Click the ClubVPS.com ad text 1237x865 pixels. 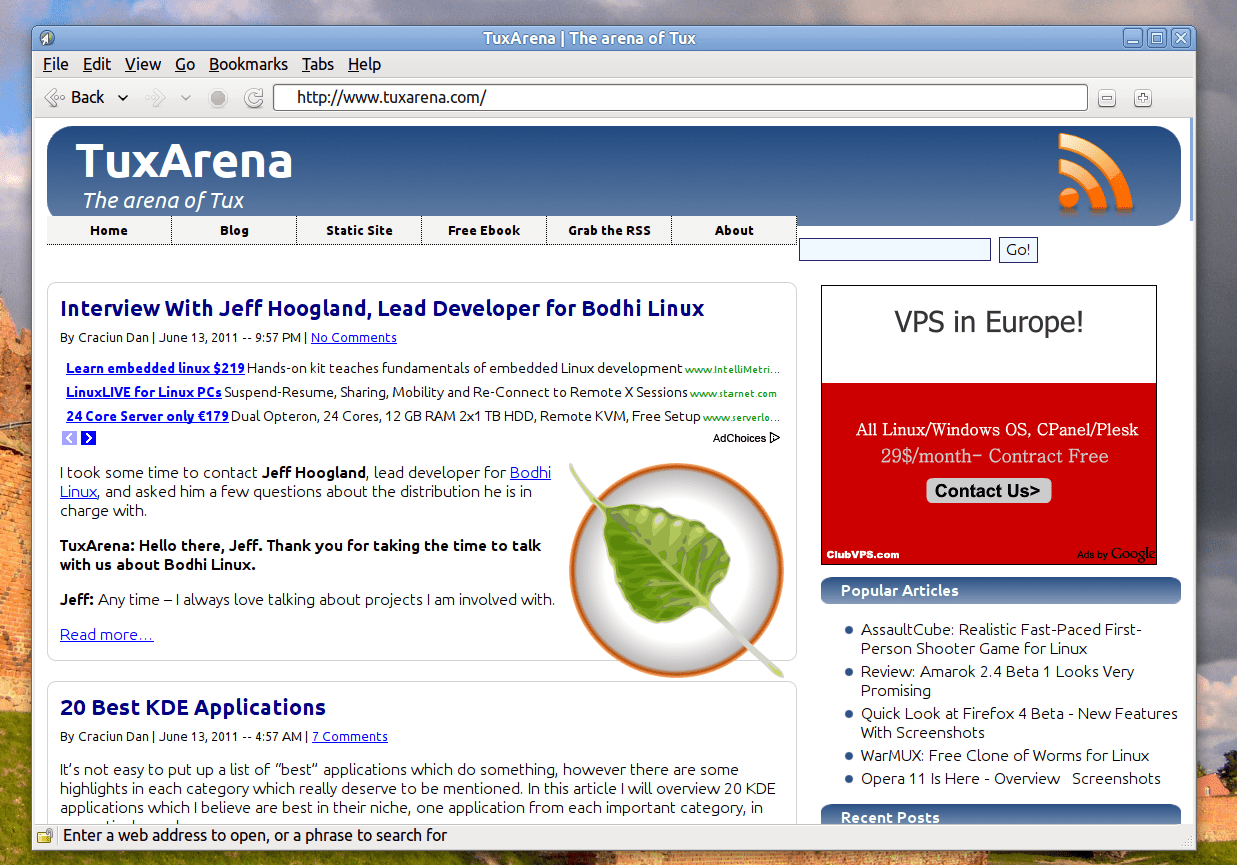(863, 554)
